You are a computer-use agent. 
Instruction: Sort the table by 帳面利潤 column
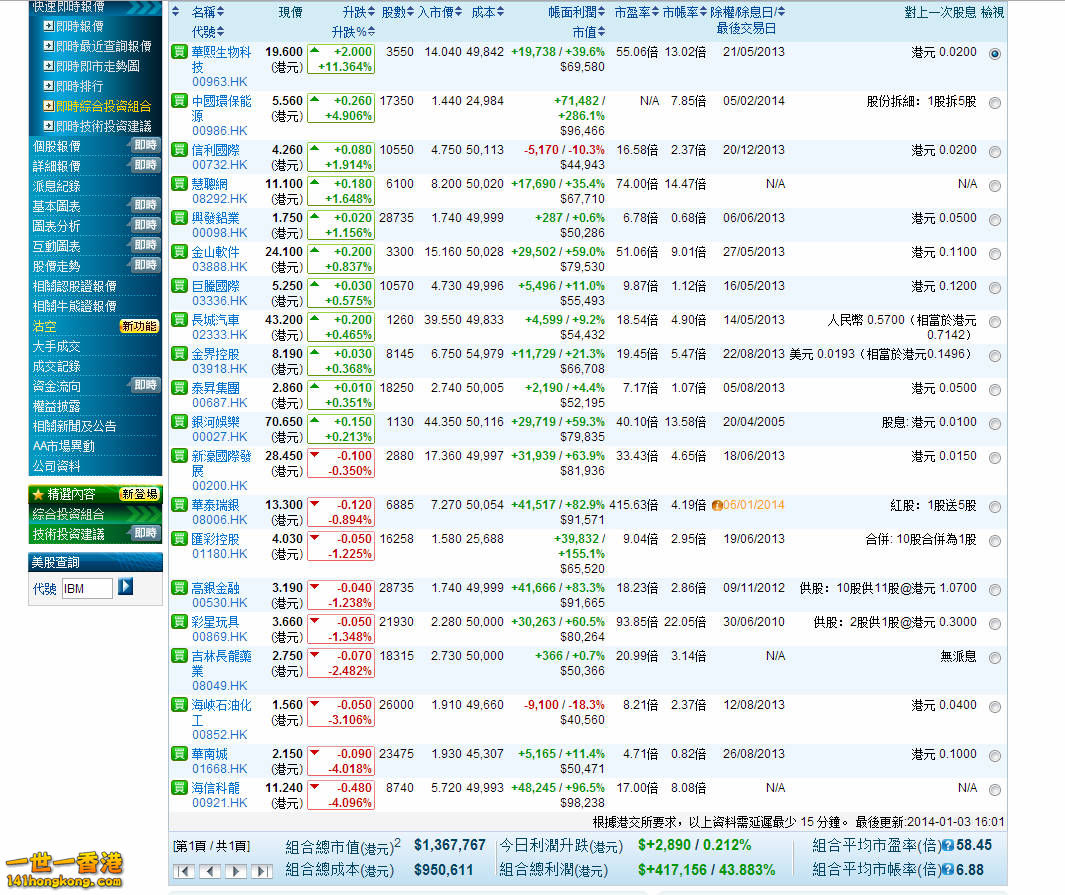[x=577, y=12]
